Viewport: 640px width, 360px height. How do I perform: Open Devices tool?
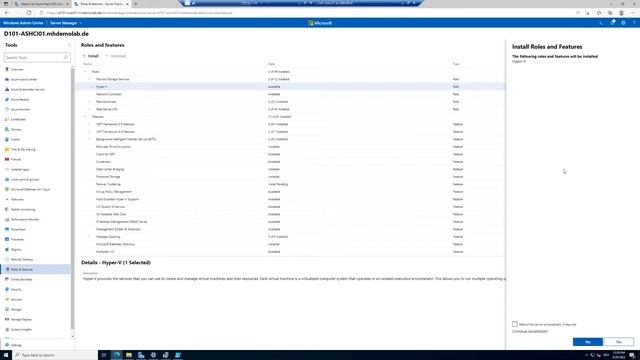click(x=16, y=129)
